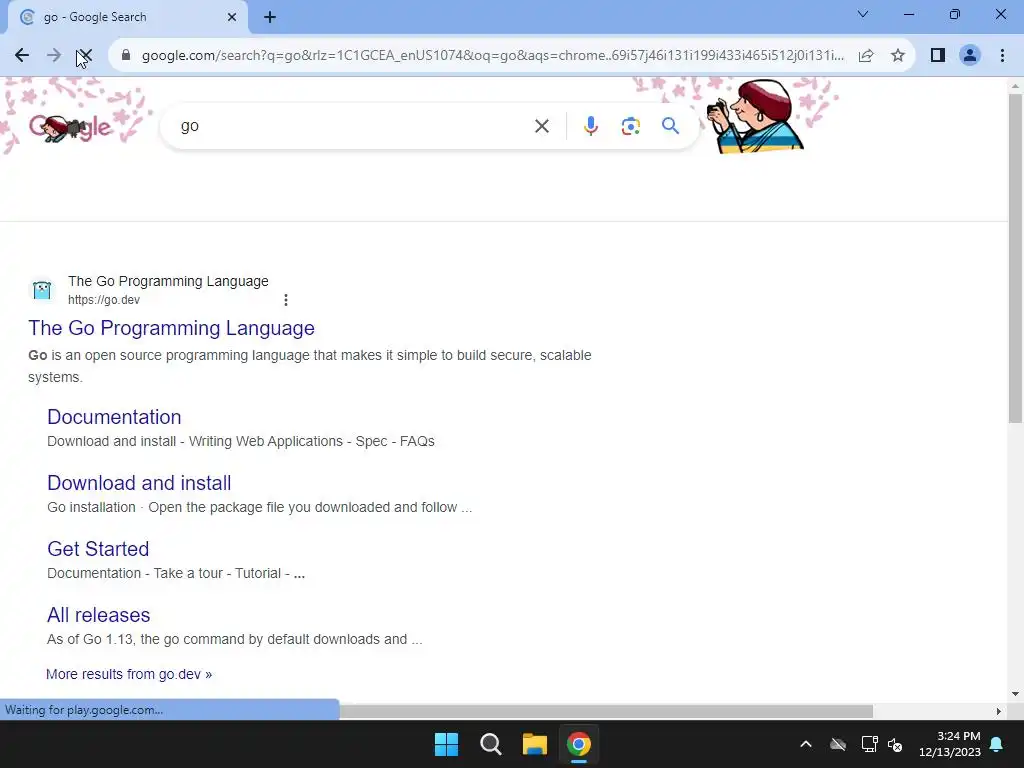Click the Go gopher favicon
The height and width of the screenshot is (768, 1024).
[x=42, y=289]
